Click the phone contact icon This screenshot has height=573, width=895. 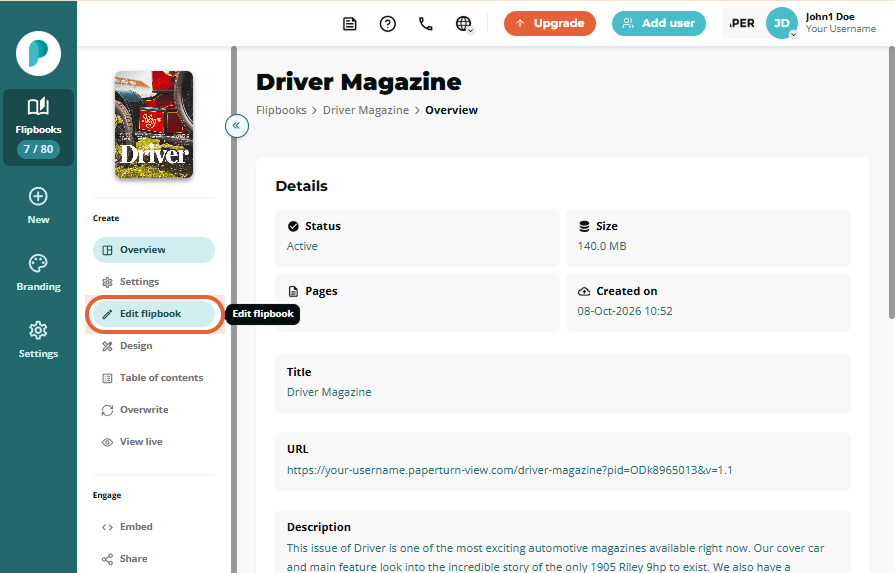426,23
